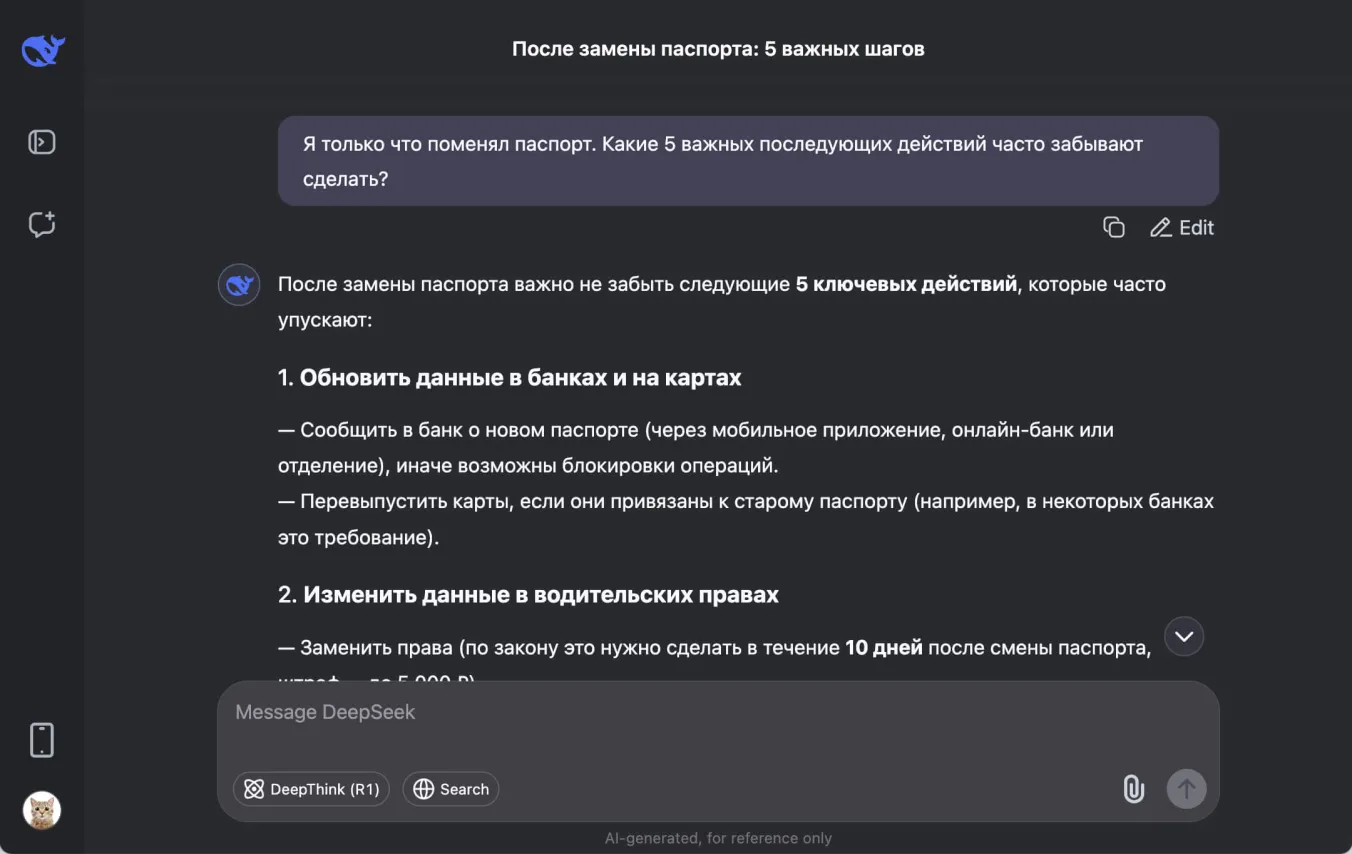Click heading «Изменить данные в водительских правах»
The width and height of the screenshot is (1352, 854).
tap(540, 595)
